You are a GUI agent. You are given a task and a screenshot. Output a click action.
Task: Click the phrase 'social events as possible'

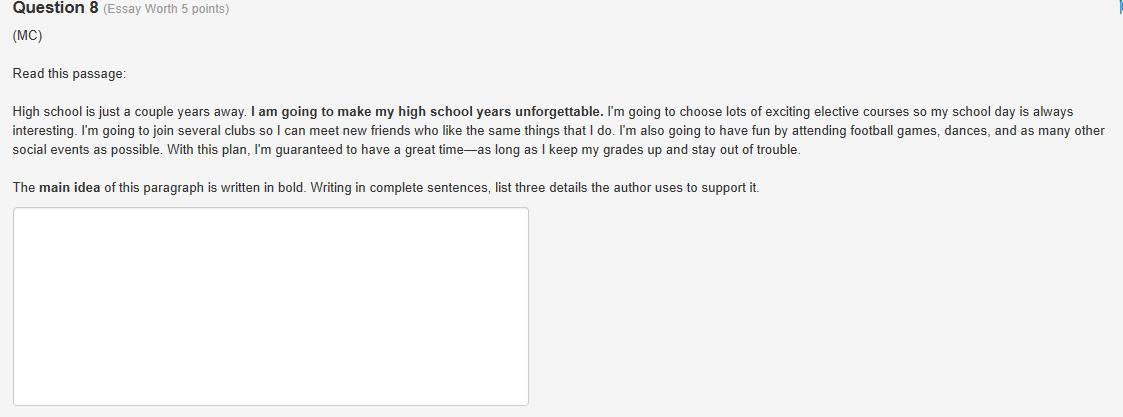click(81, 150)
